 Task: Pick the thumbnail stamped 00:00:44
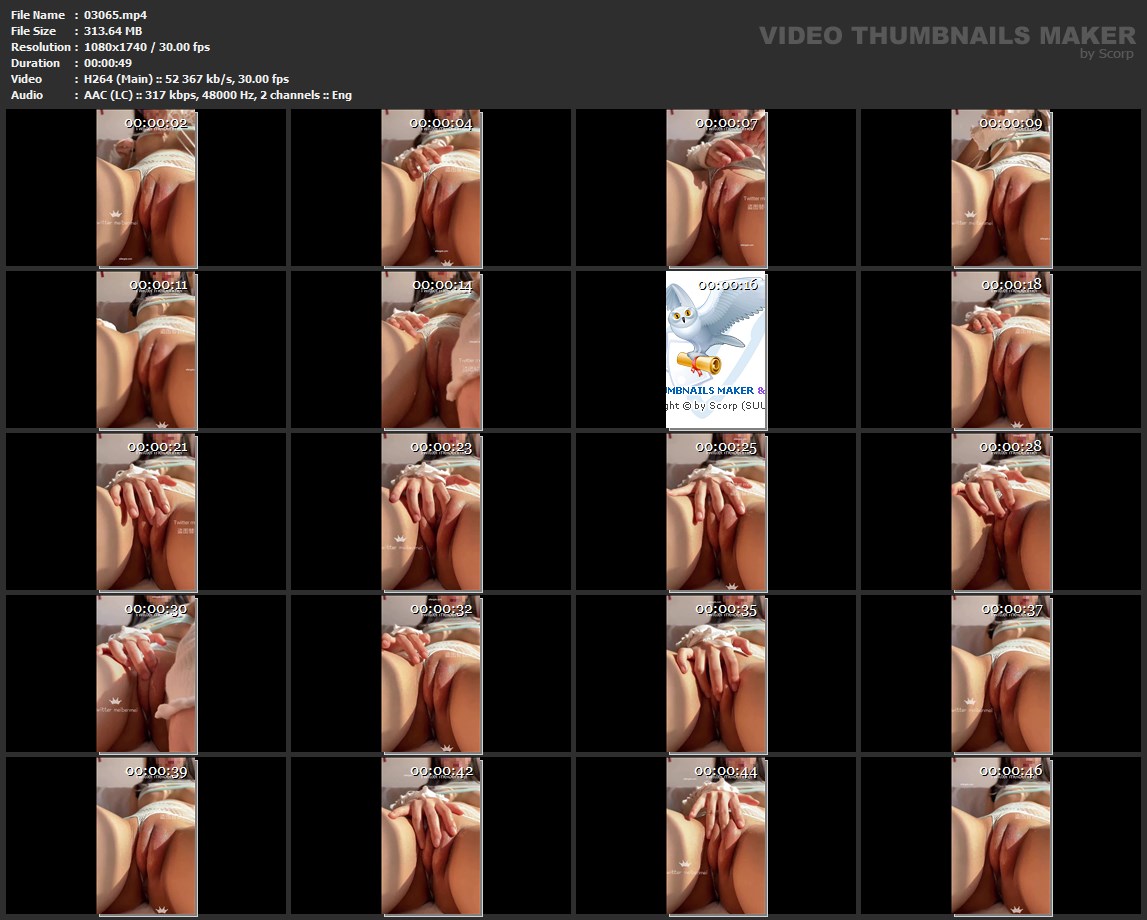coord(716,836)
